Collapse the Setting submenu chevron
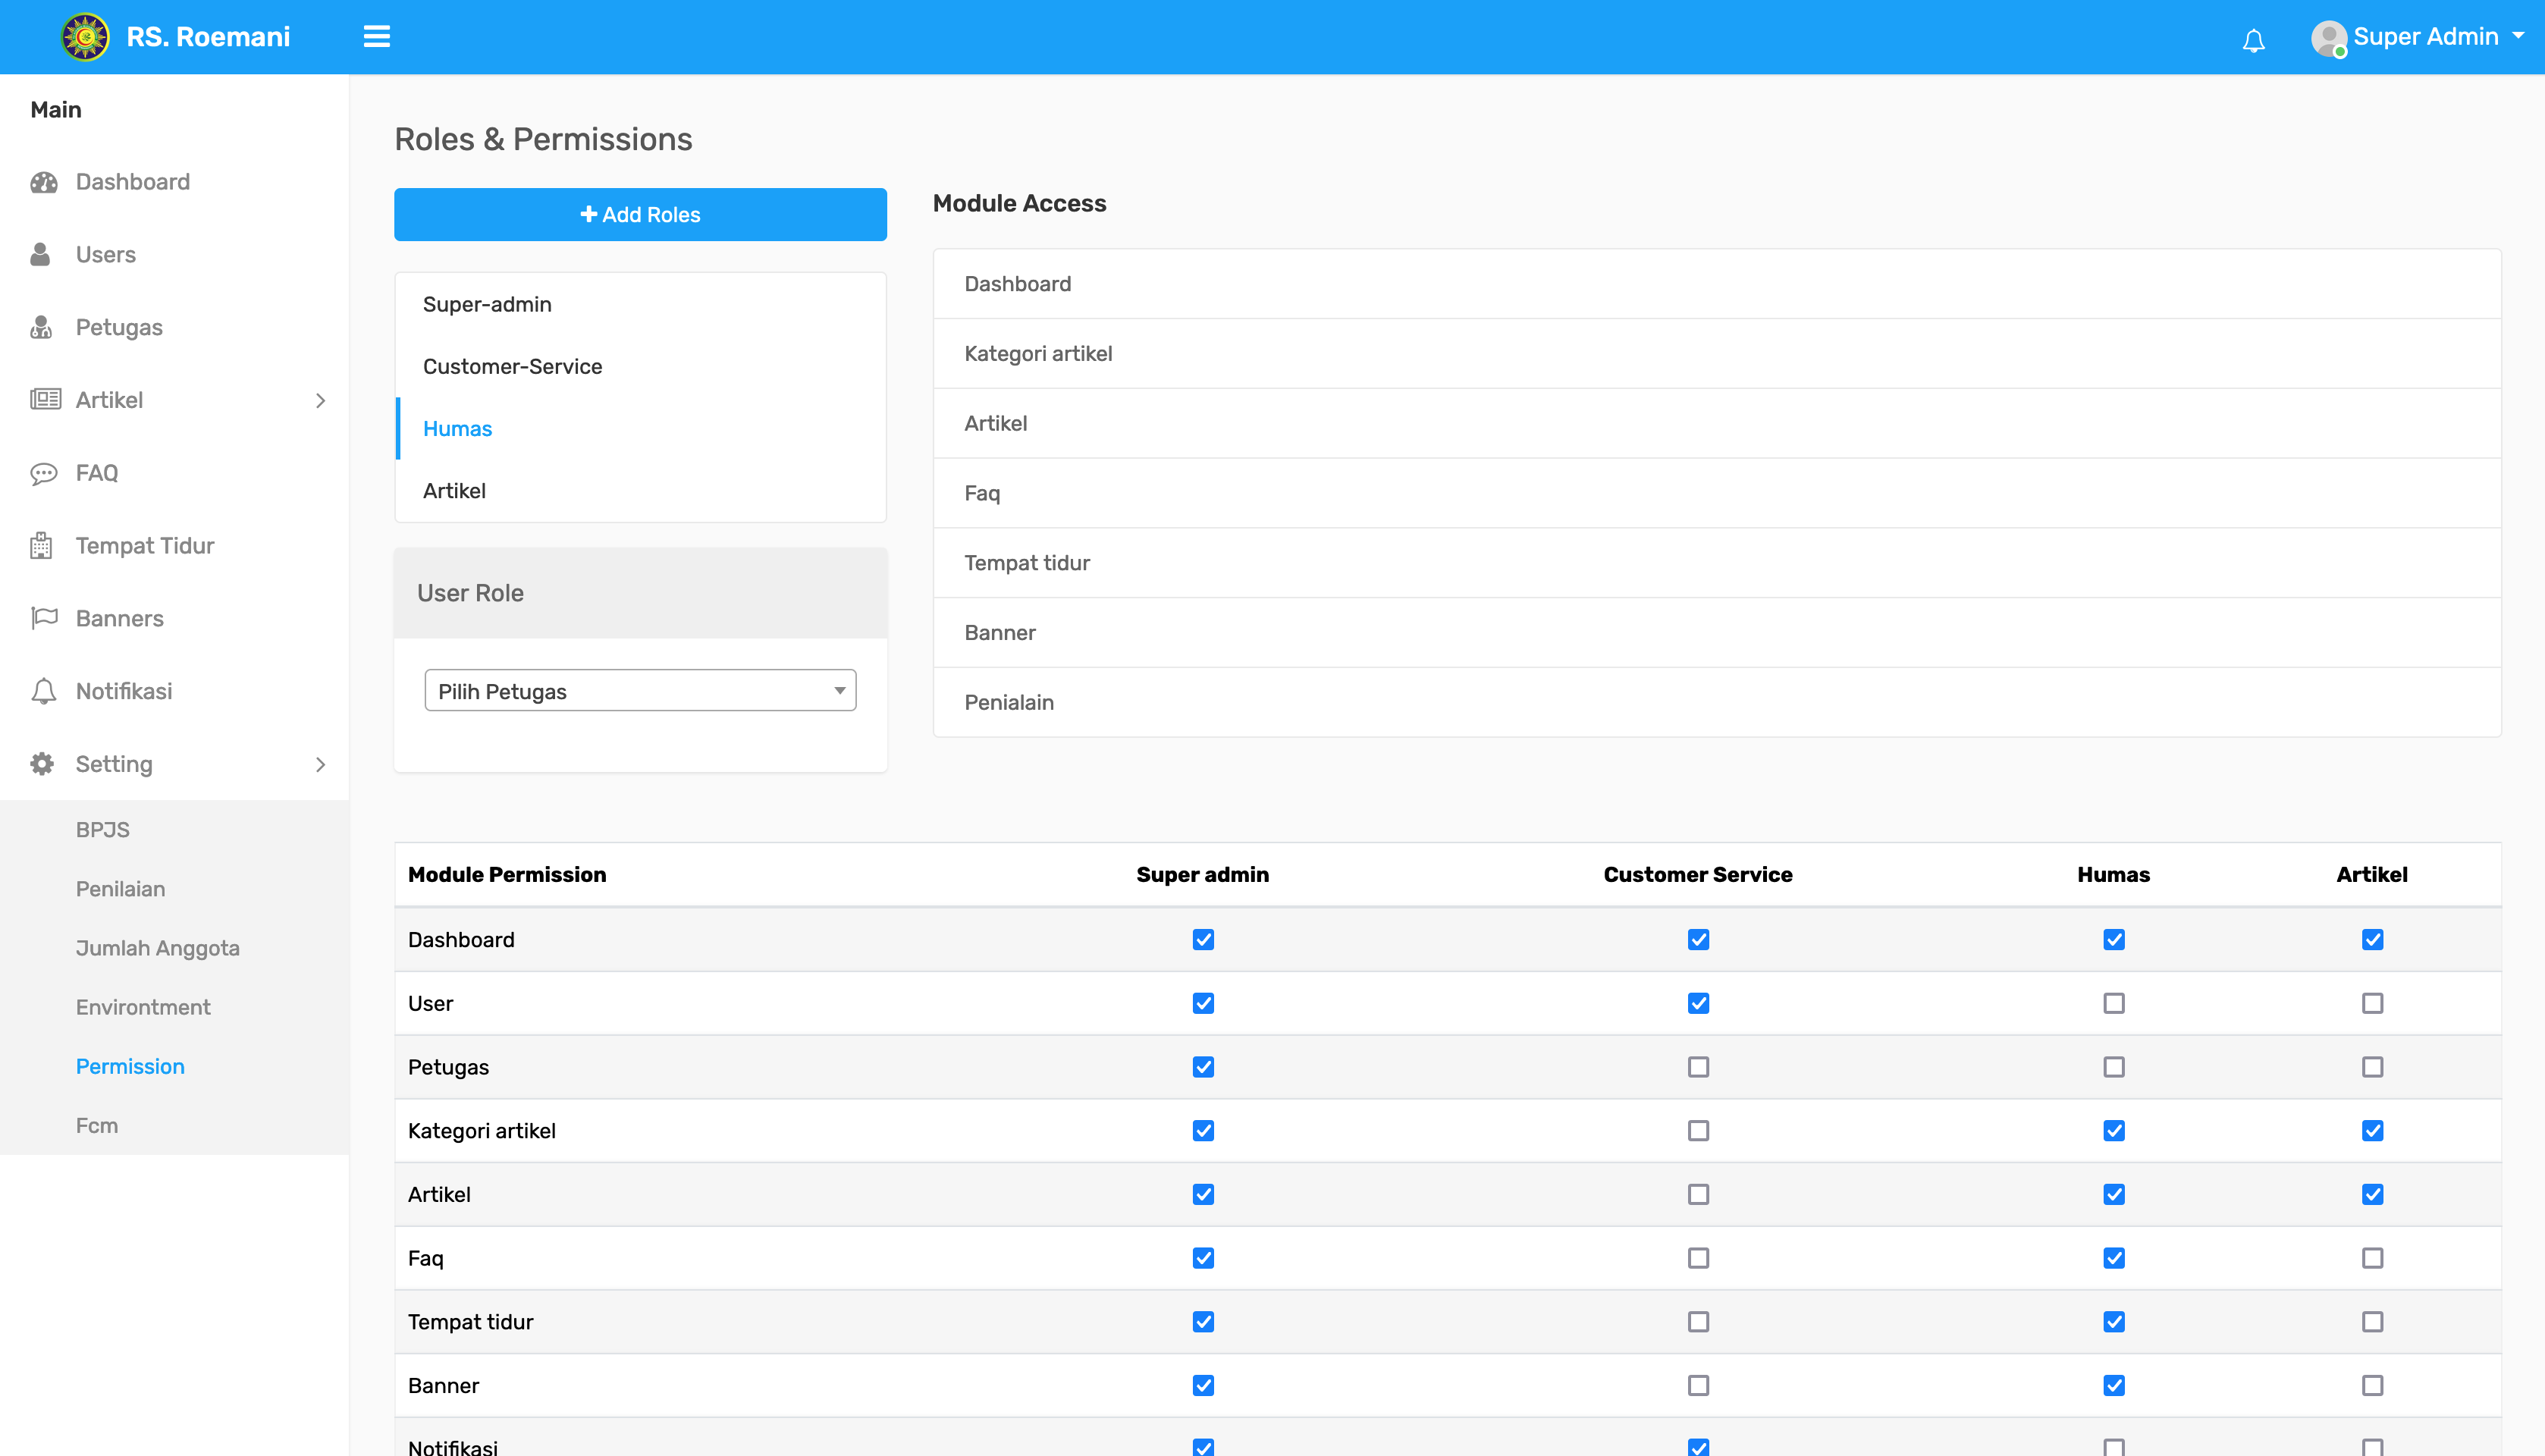Image resolution: width=2545 pixels, height=1456 pixels. coord(320,764)
